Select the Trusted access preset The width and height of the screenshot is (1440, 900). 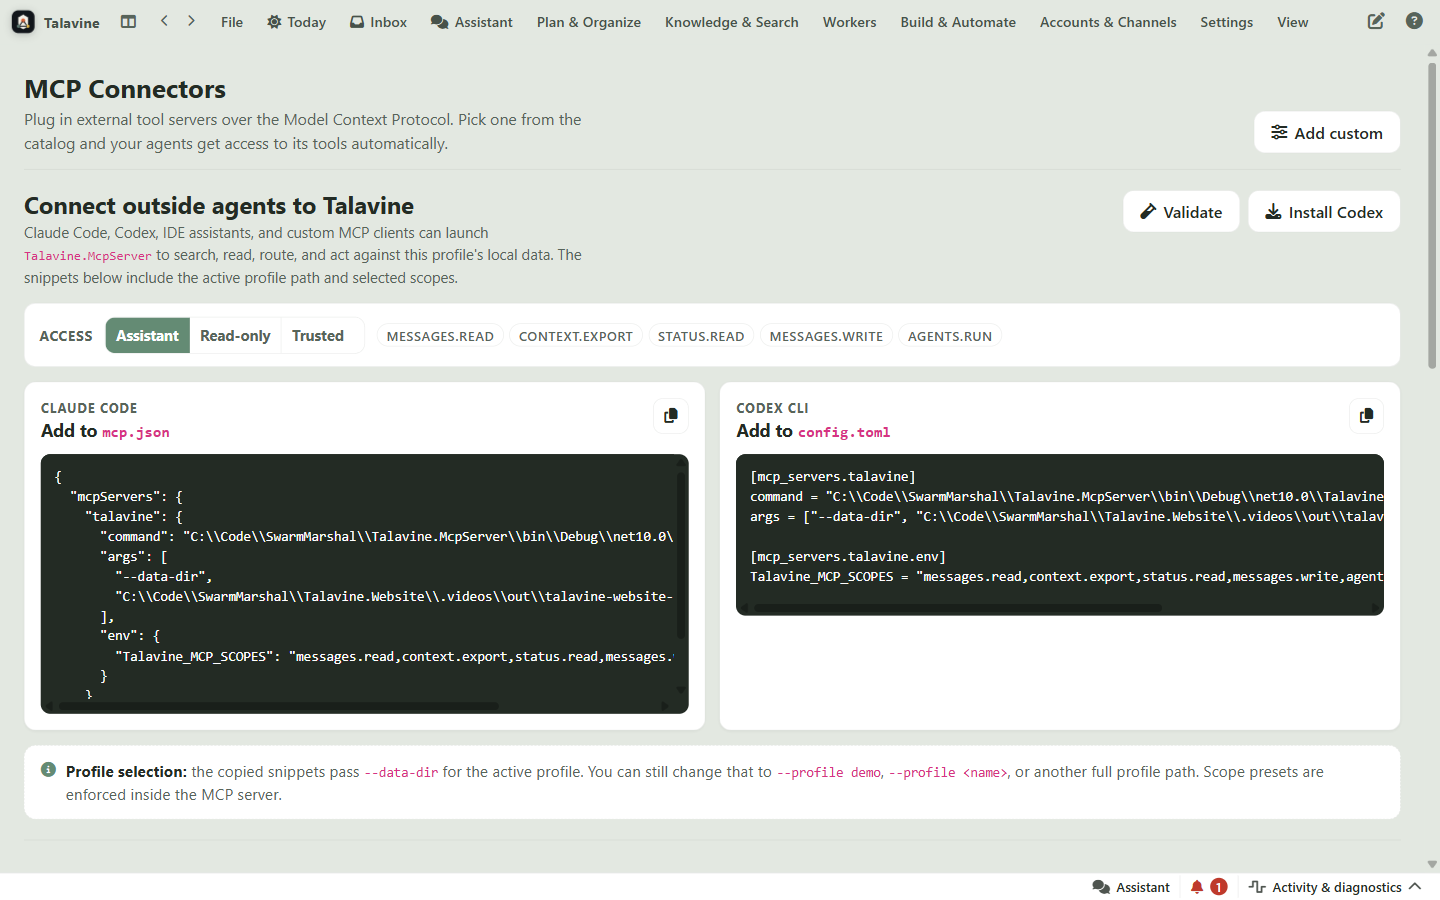[x=318, y=336]
